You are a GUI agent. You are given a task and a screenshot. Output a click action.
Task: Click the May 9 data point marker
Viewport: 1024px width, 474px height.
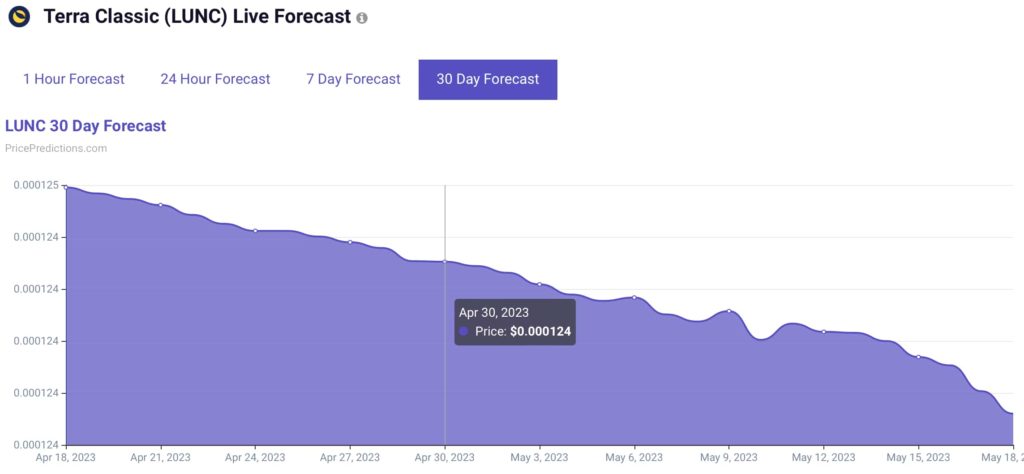pyautogui.click(x=729, y=311)
